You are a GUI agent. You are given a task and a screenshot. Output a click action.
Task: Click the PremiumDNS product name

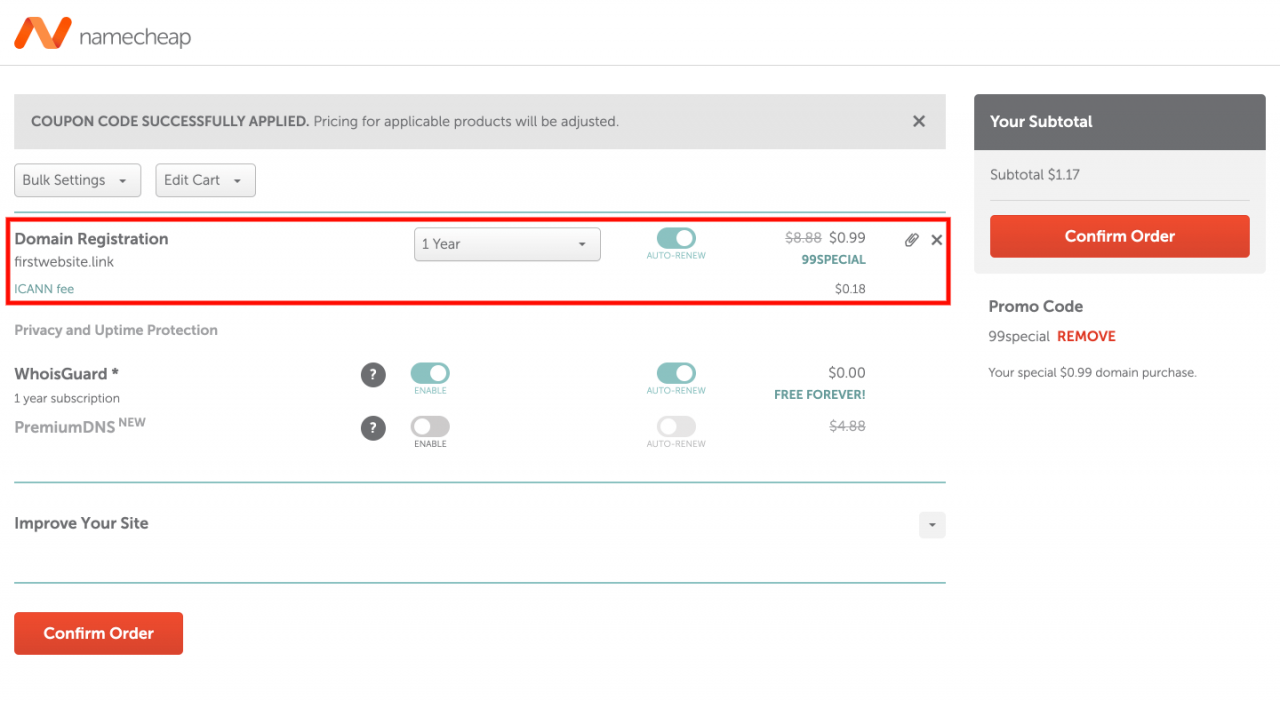click(63, 427)
